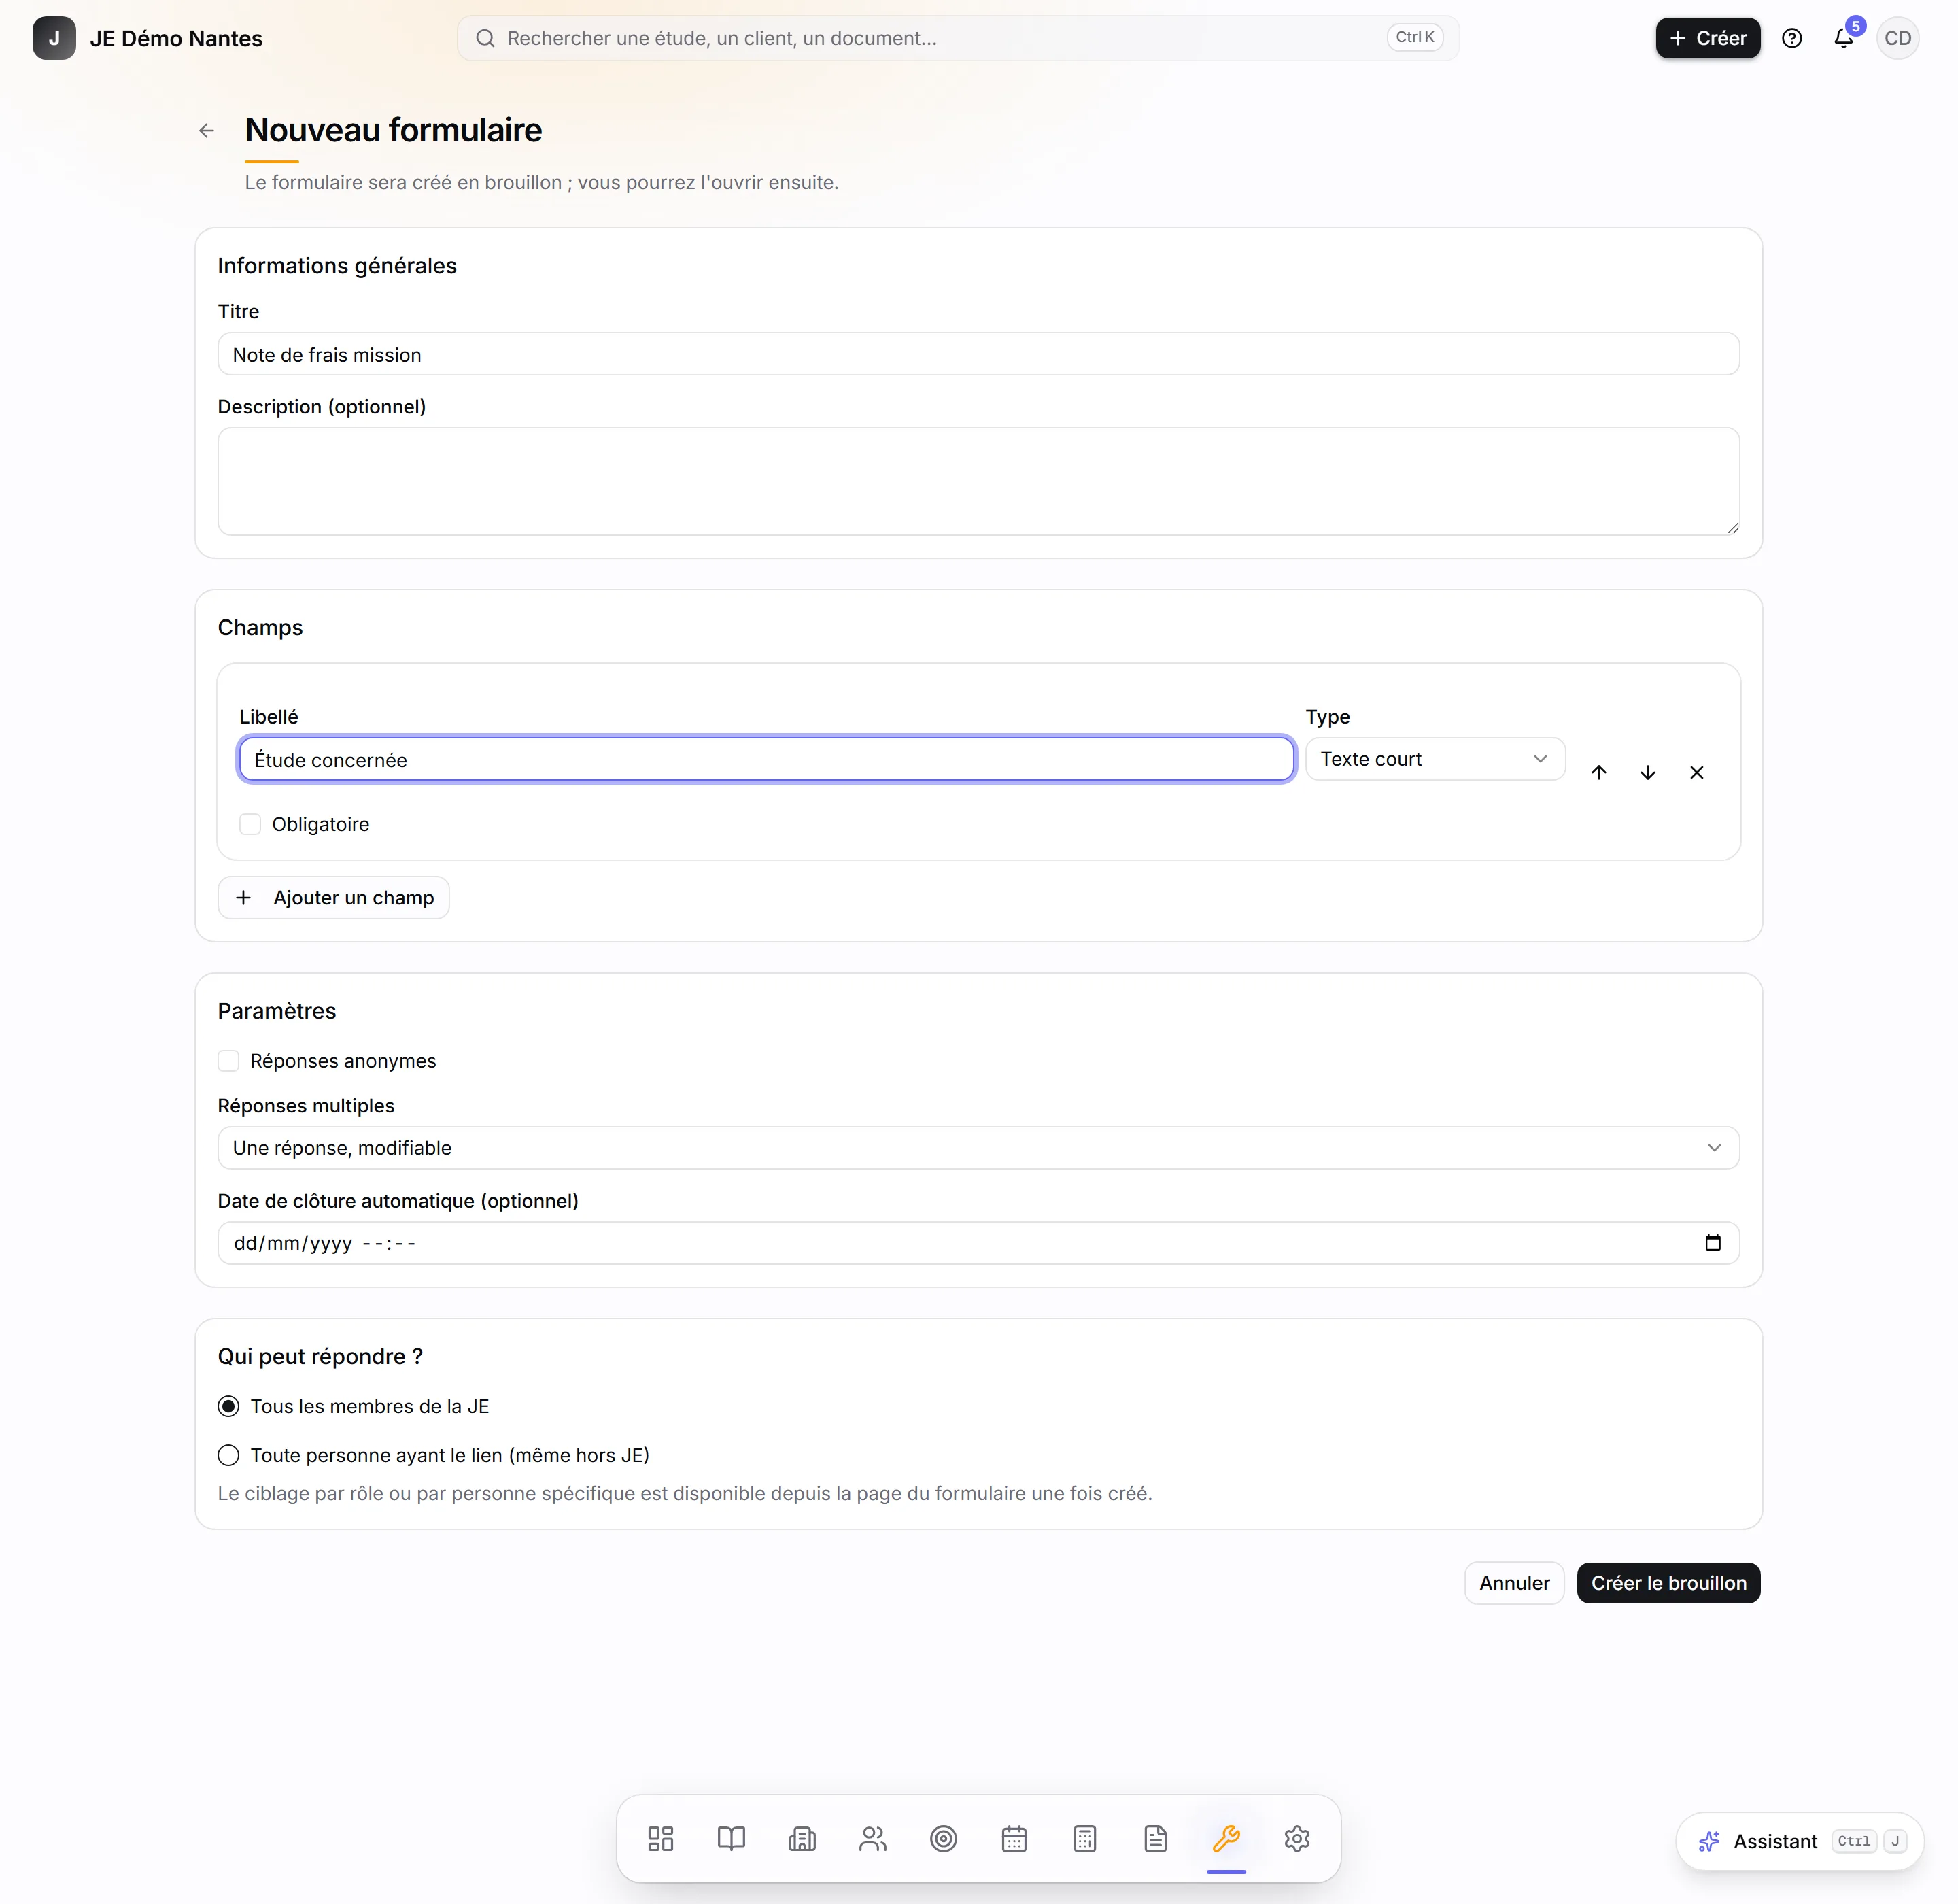Click the date de clôture input
Viewport: 1958px width, 1904px height.
978,1243
